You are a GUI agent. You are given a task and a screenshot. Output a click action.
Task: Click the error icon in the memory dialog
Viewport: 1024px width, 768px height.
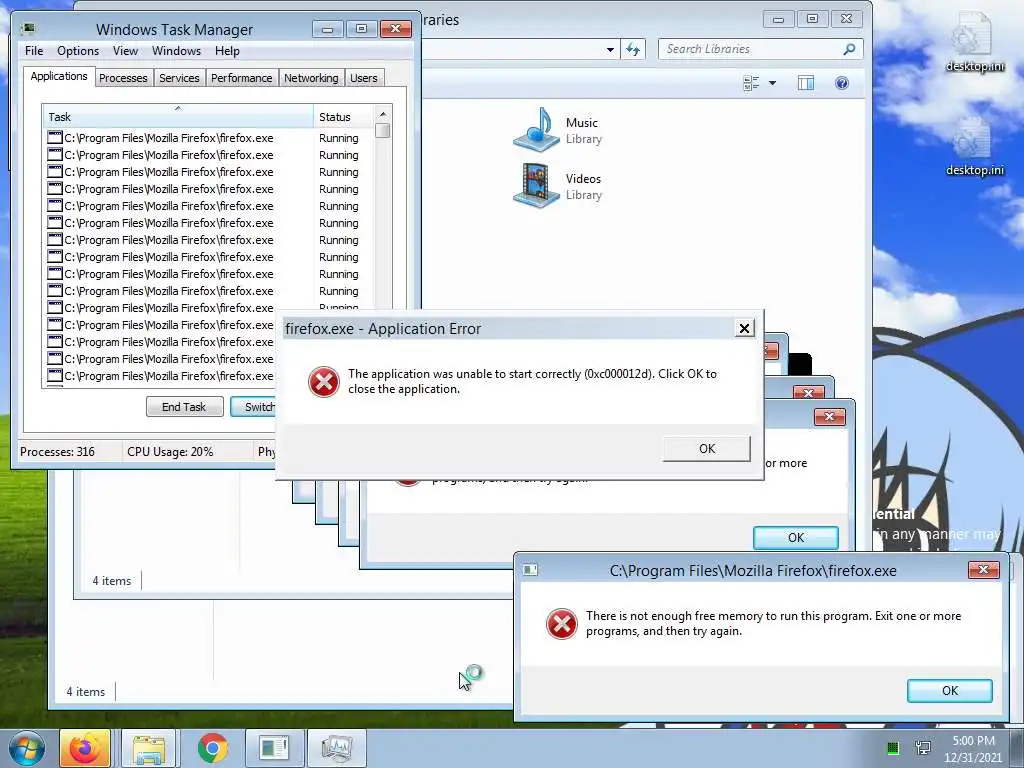coord(561,624)
